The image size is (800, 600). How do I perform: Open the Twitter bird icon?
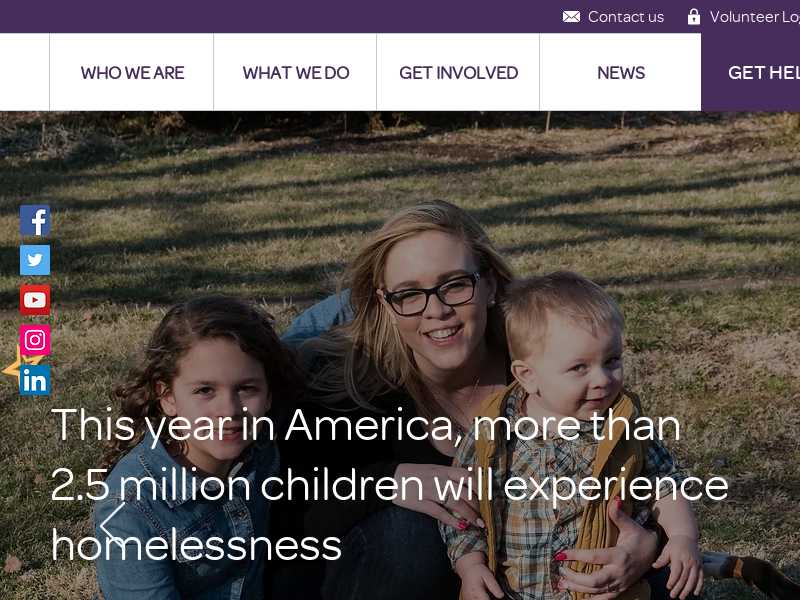35,260
